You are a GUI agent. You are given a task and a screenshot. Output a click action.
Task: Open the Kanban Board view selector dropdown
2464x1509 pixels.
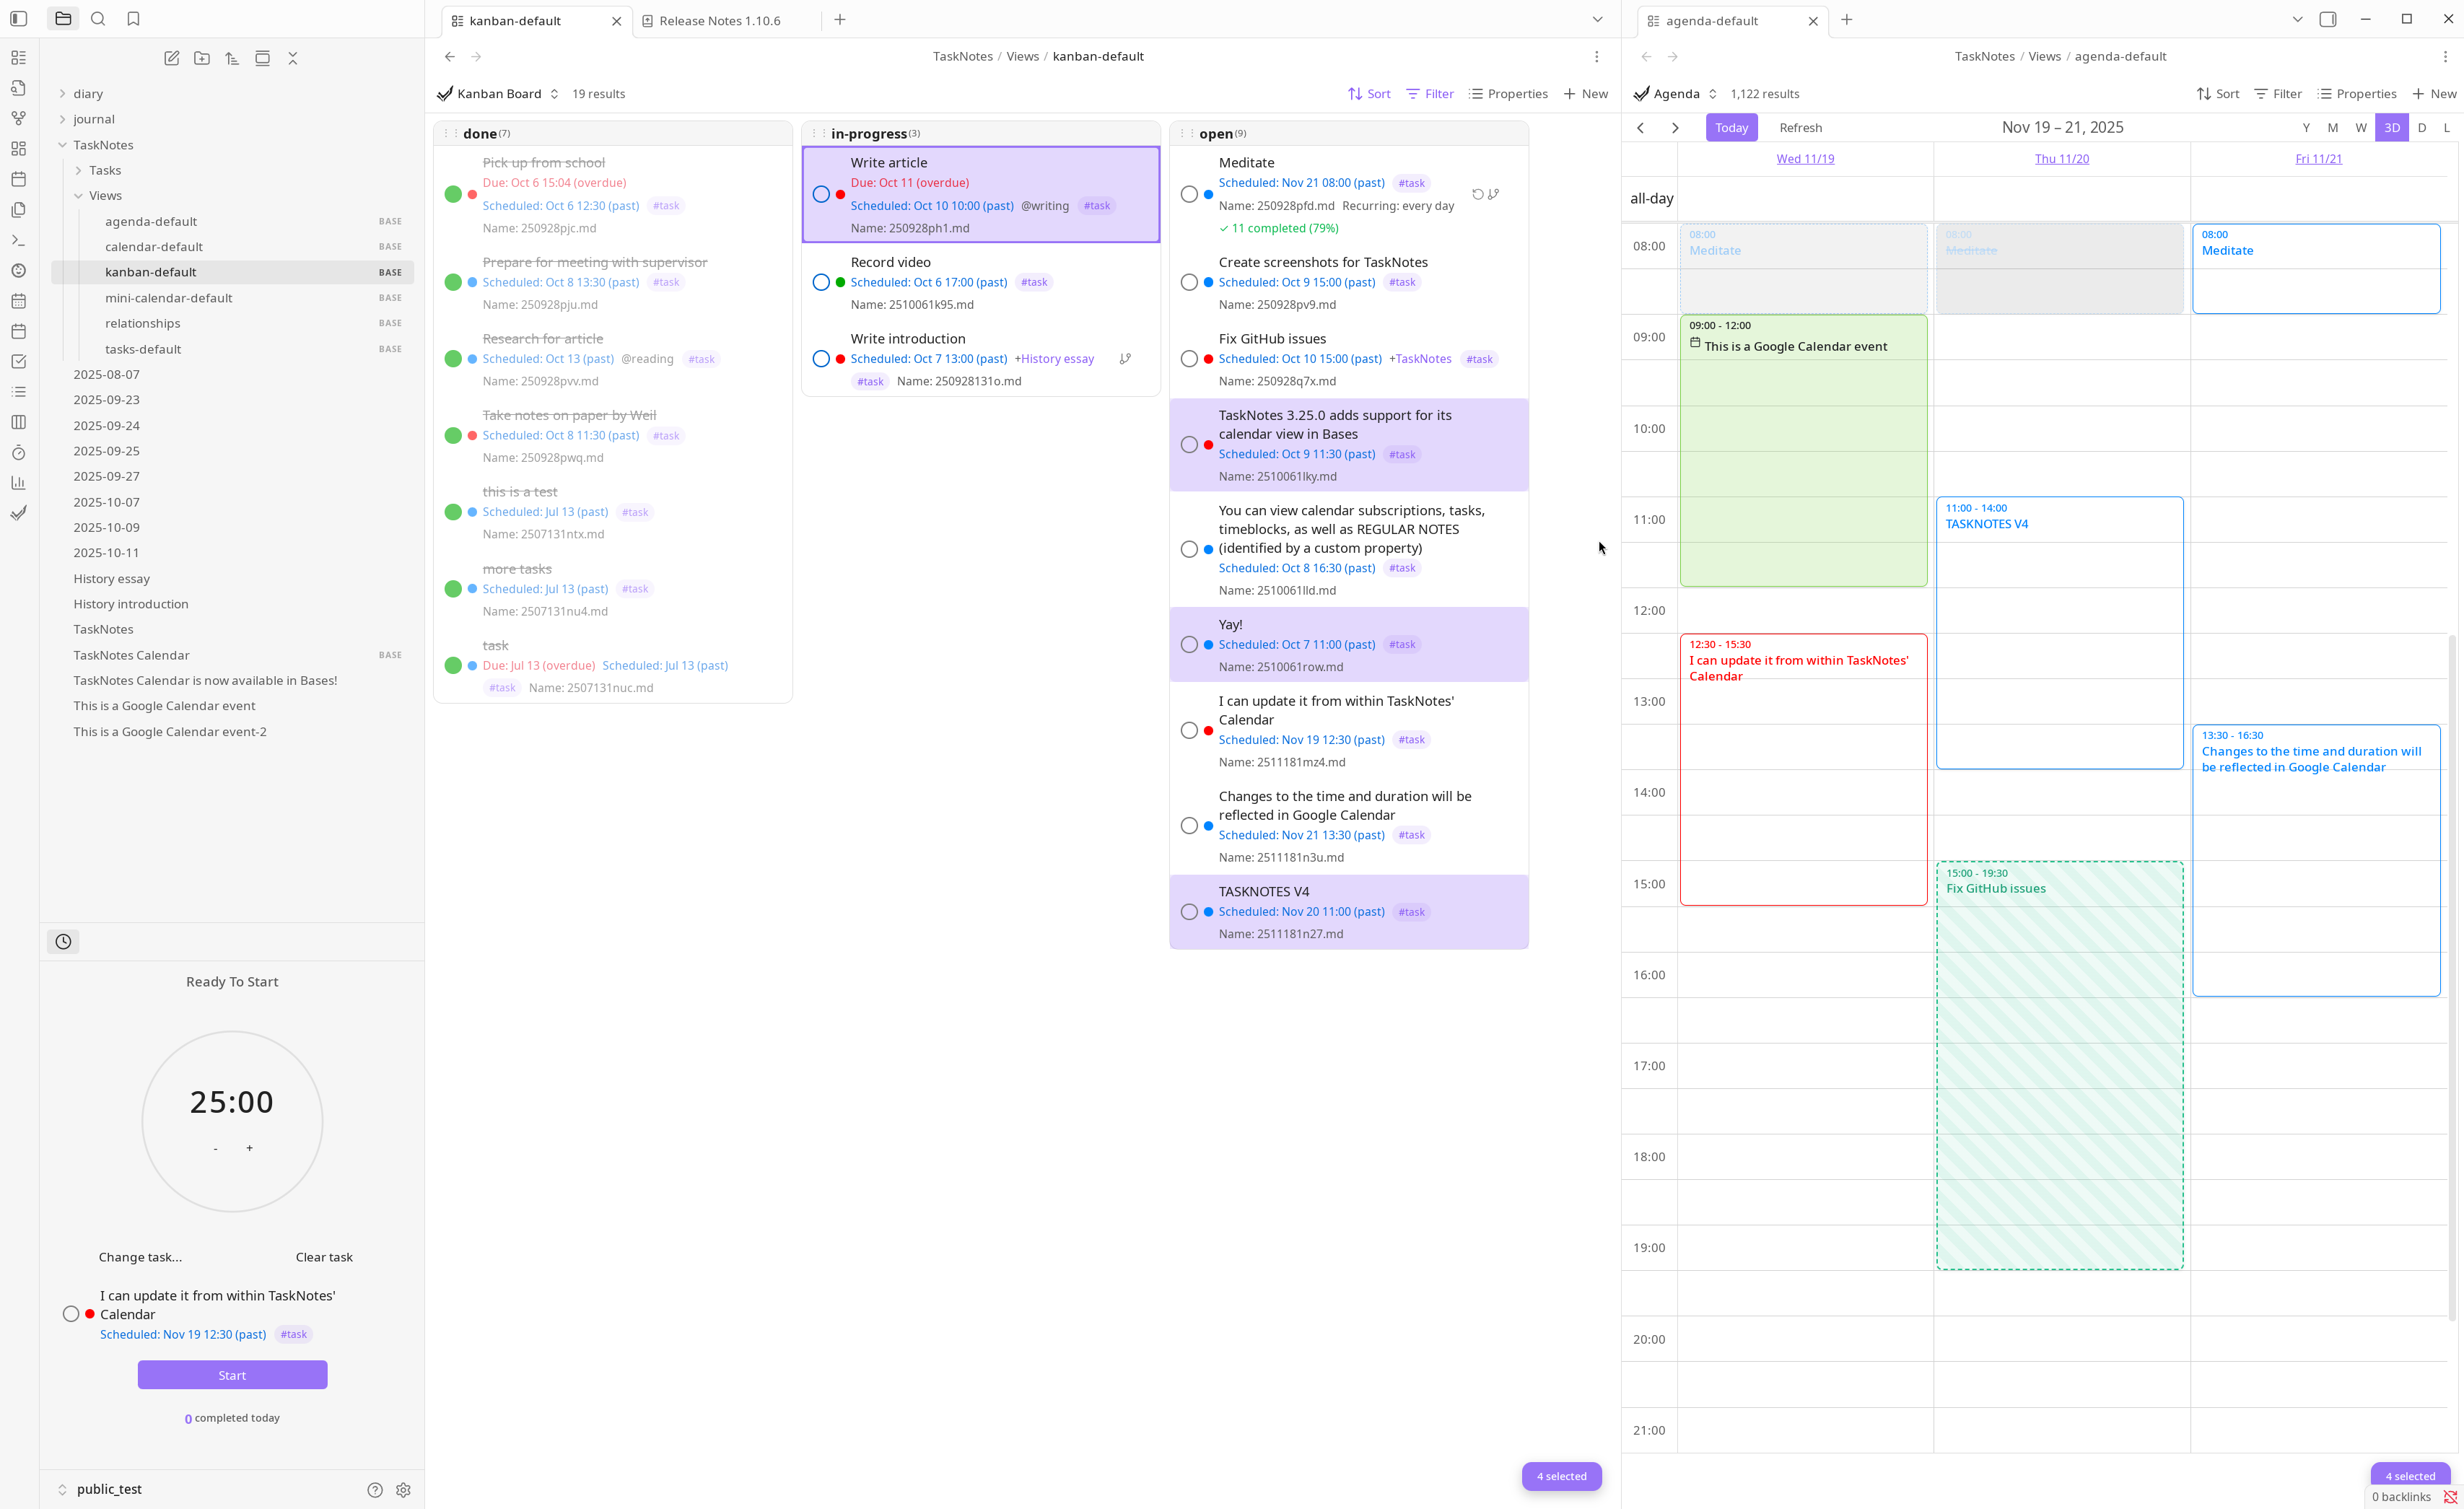pyautogui.click(x=554, y=93)
